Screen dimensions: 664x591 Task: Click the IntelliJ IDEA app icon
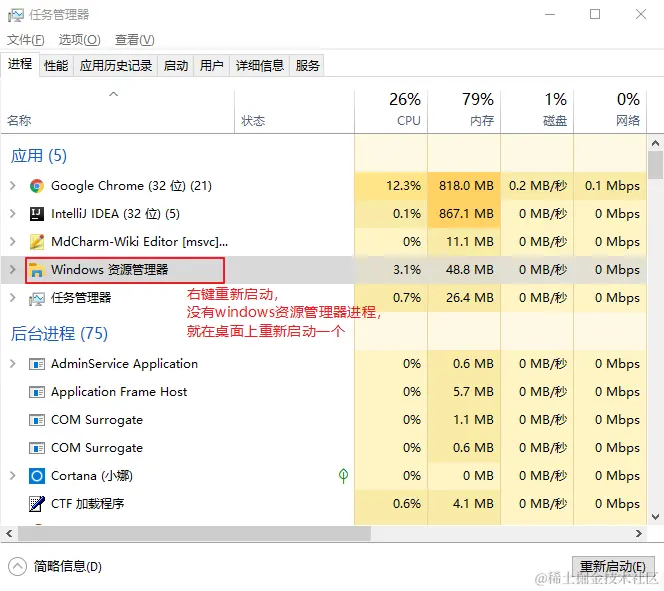[x=37, y=214]
